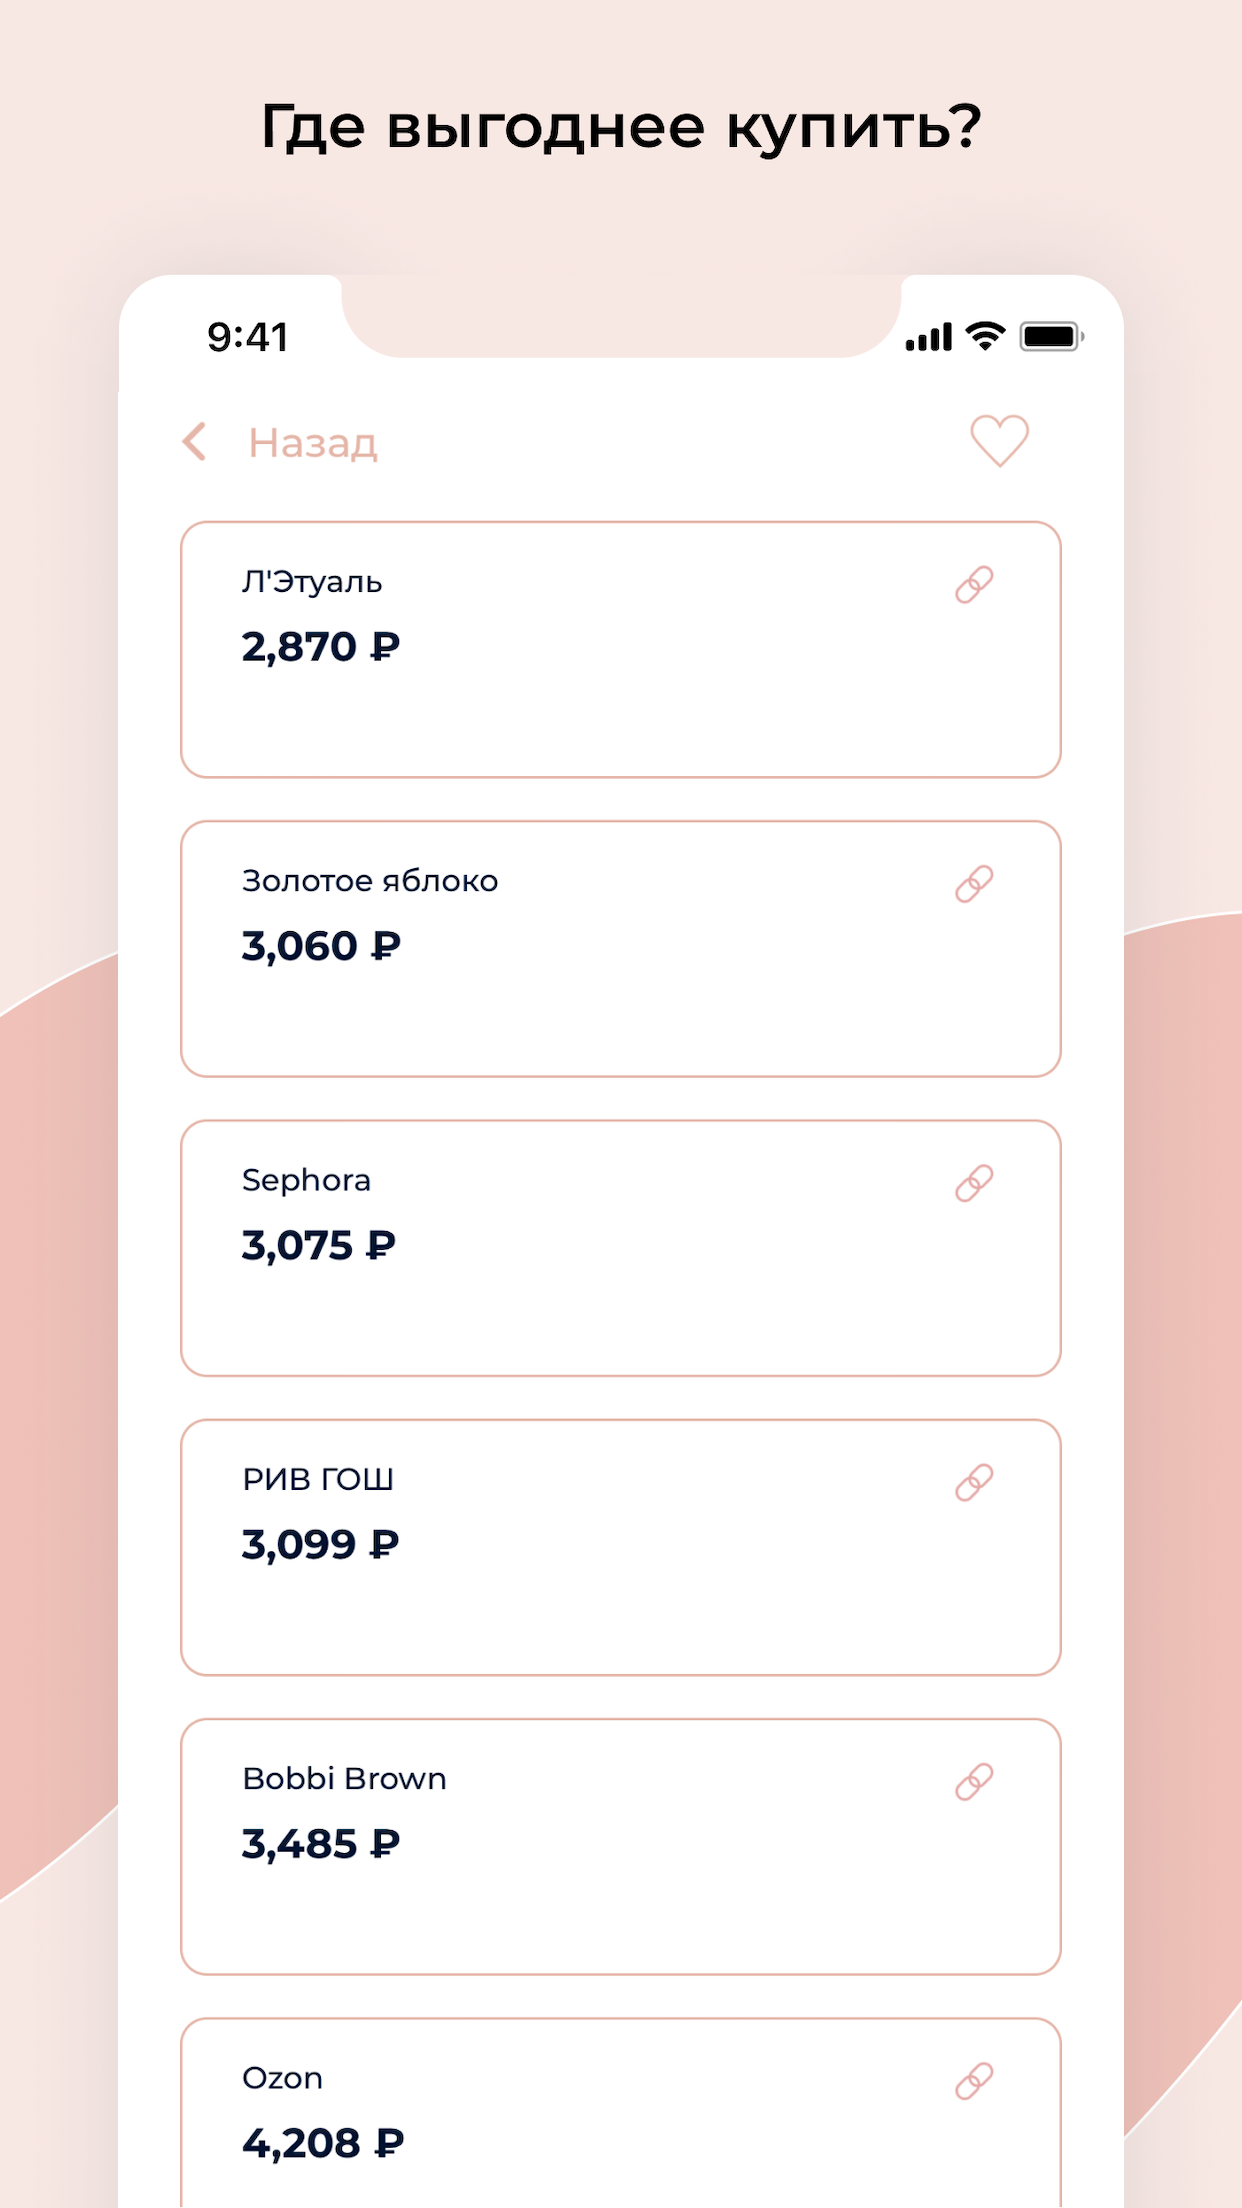
Task: Select the Л'Этуаль offer card
Action: click(x=620, y=700)
